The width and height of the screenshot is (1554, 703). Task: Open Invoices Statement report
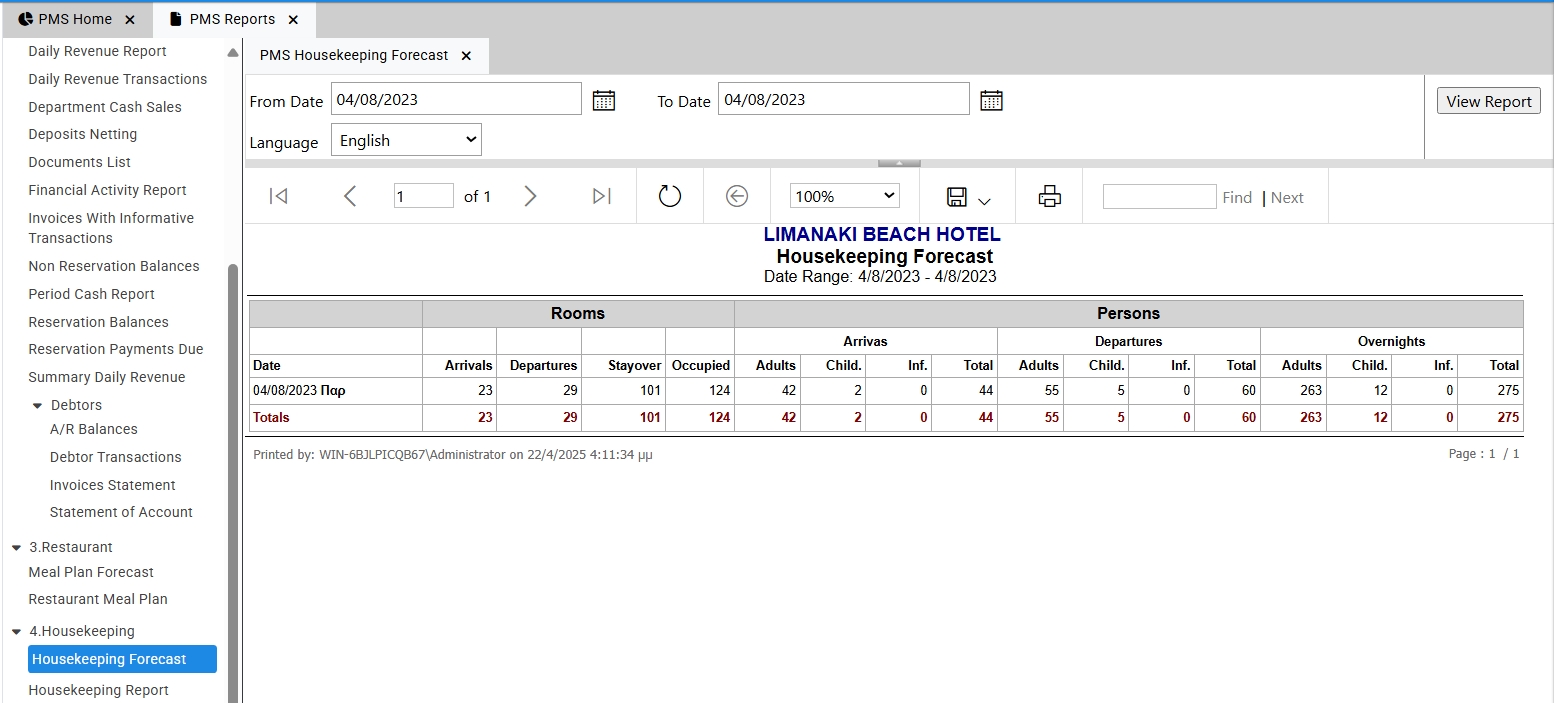click(x=113, y=485)
